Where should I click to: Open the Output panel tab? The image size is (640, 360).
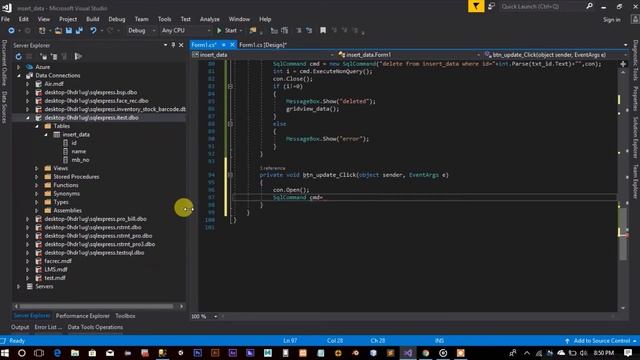tap(20, 327)
